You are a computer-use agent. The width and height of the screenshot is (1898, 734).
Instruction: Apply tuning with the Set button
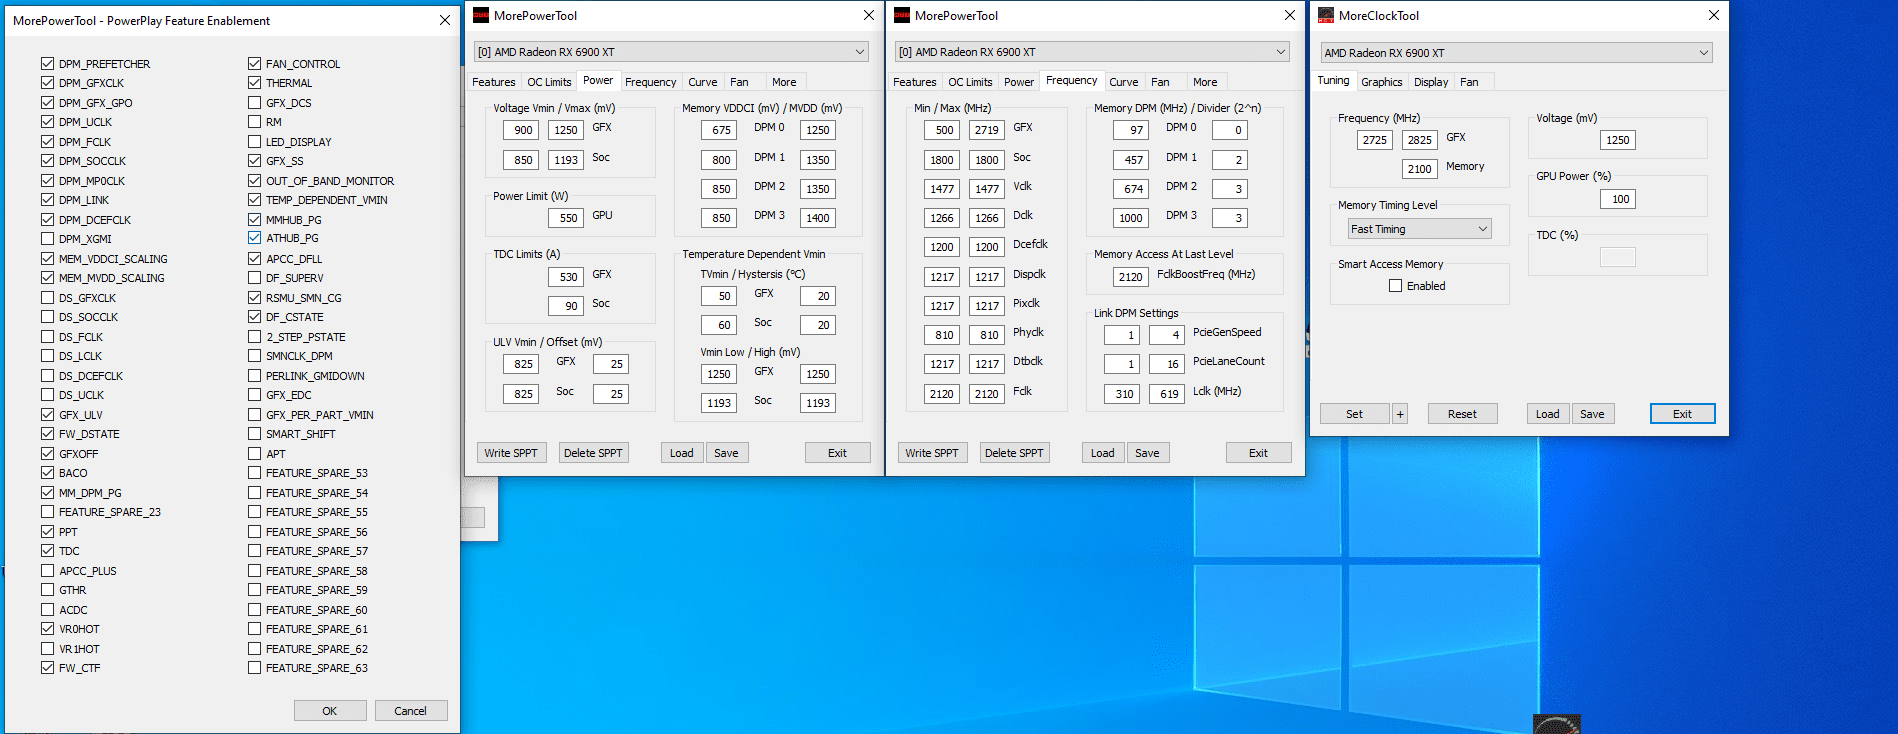[x=1354, y=414]
